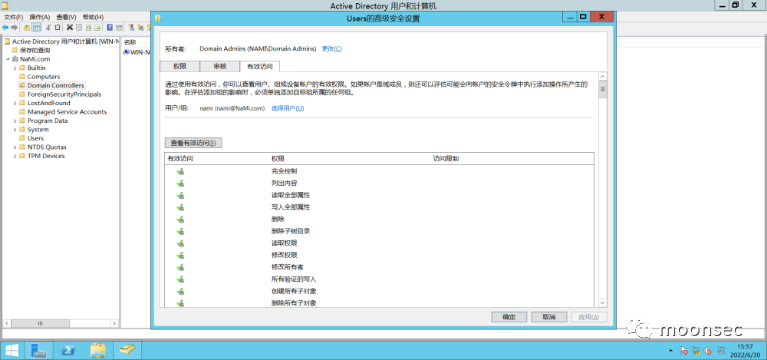
Task: Click the Cut scissors toolbar icon
Action: click(48, 27)
